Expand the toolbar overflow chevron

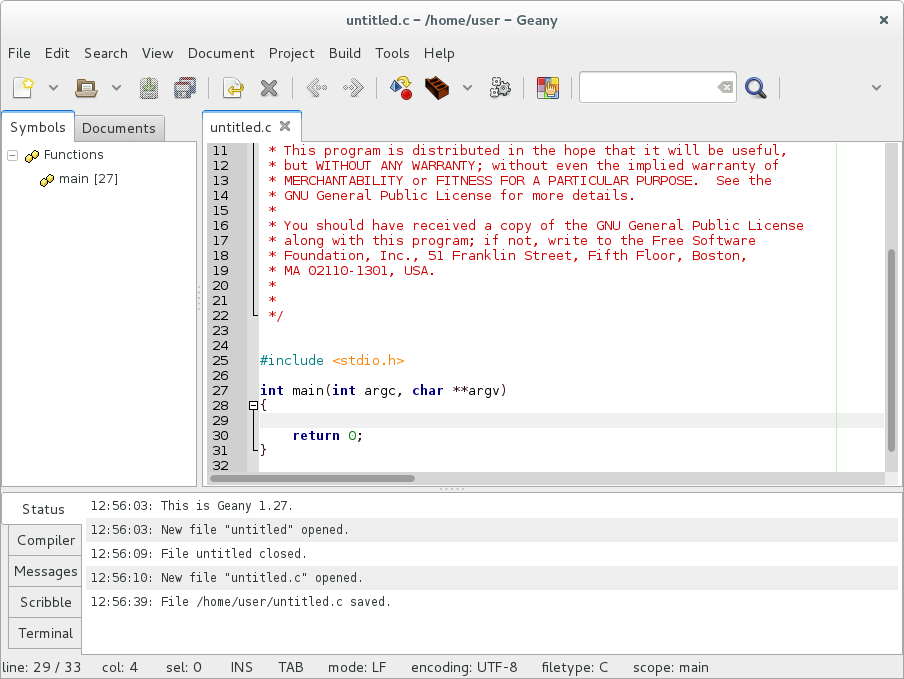tap(876, 88)
